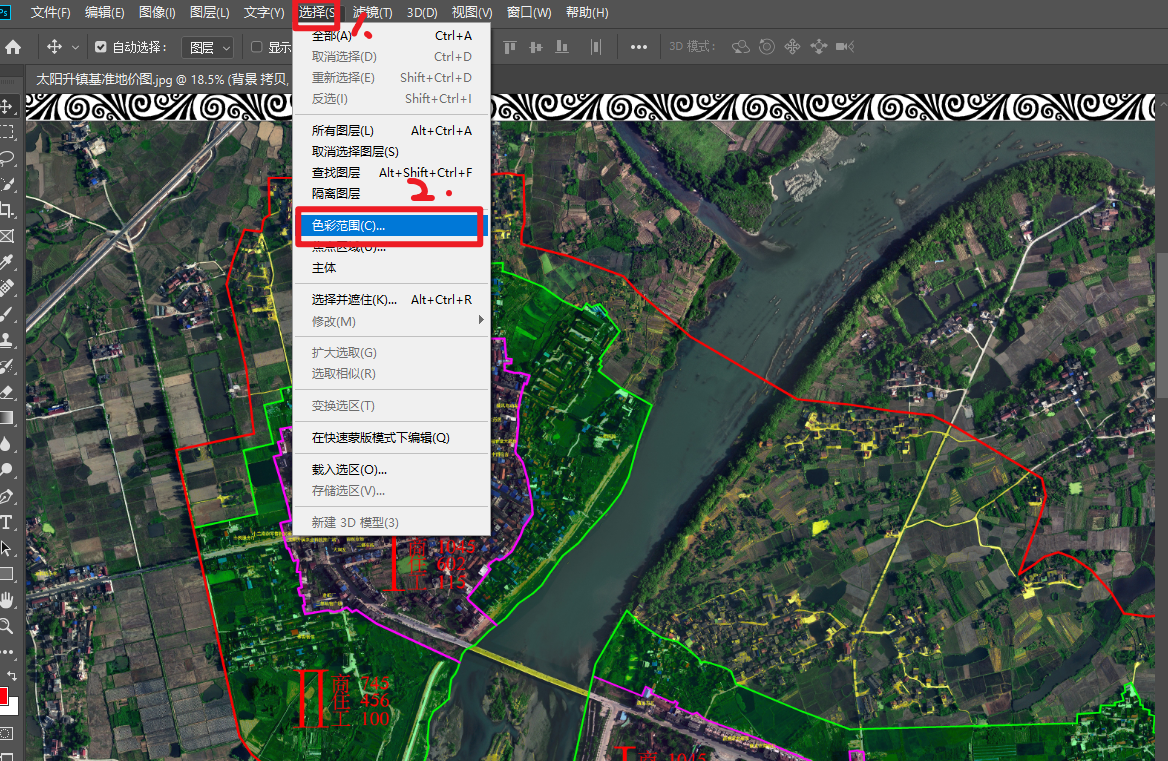The width and height of the screenshot is (1168, 761).
Task: Open the 编辑(E) menu
Action: (104, 13)
